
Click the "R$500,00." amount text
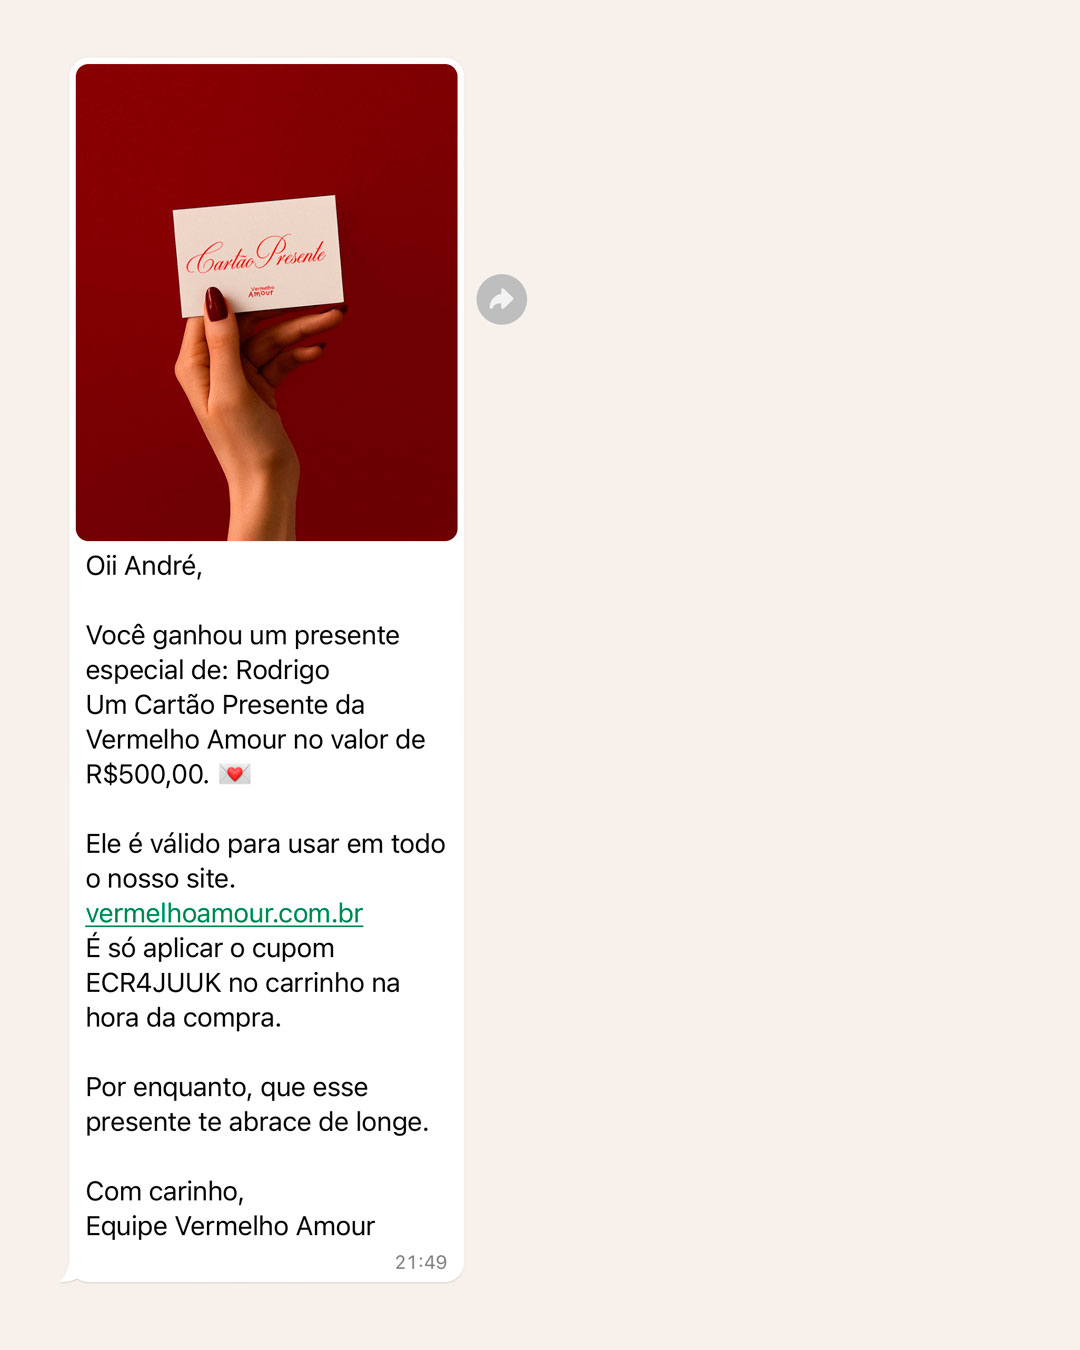(x=147, y=774)
